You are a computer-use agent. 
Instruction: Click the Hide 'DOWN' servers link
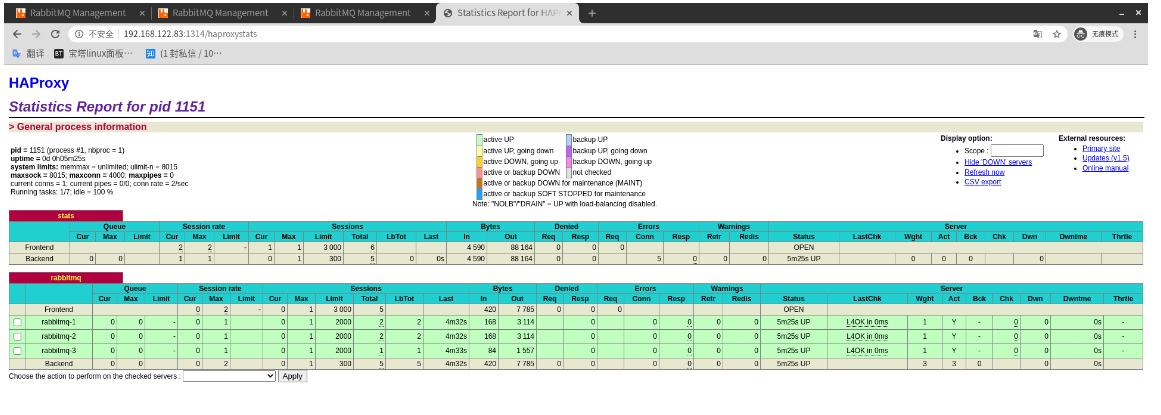pyautogui.click(x=997, y=162)
